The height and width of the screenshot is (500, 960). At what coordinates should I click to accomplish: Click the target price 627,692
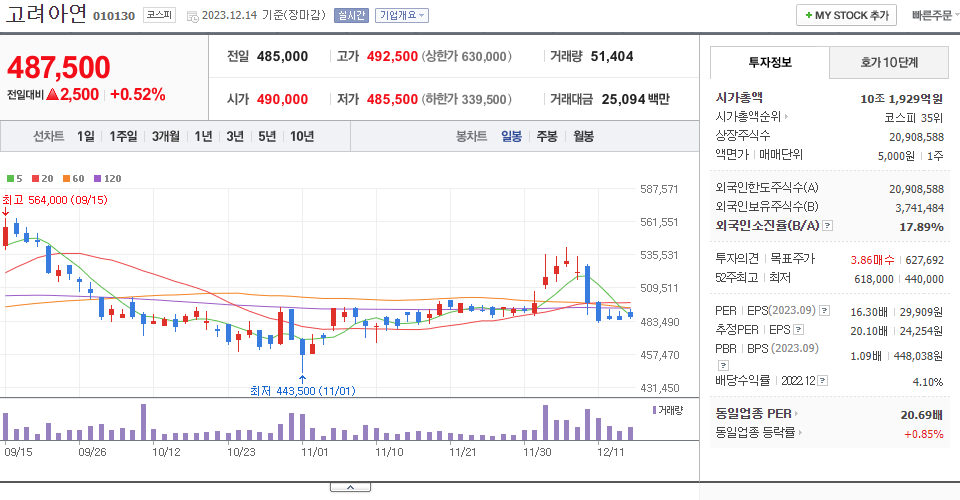pos(924,260)
